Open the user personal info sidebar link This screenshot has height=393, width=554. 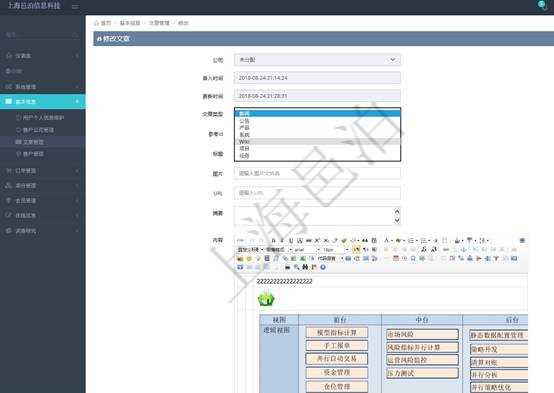pos(42,117)
